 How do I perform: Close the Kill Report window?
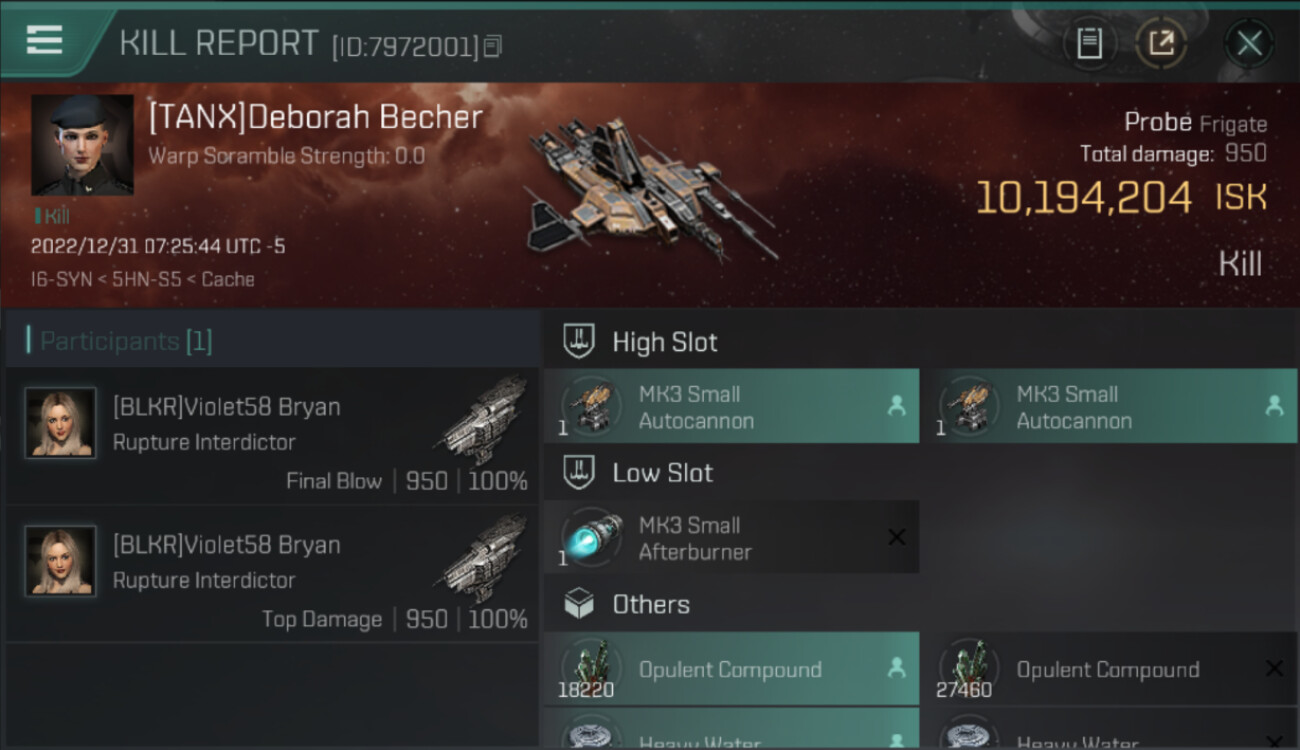pyautogui.click(x=1249, y=43)
